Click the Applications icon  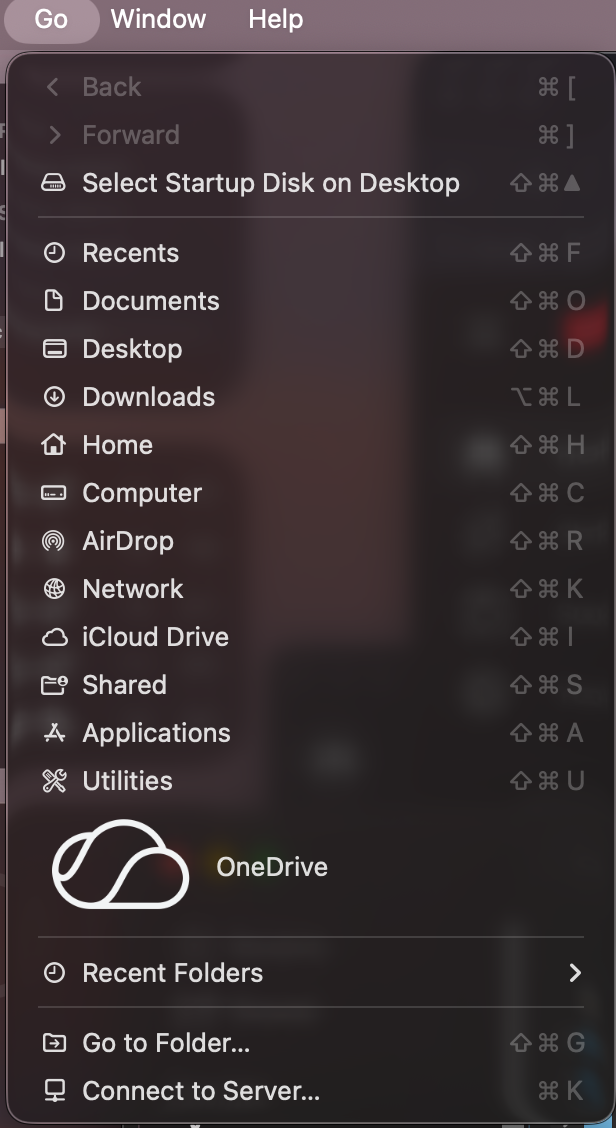[x=54, y=733]
